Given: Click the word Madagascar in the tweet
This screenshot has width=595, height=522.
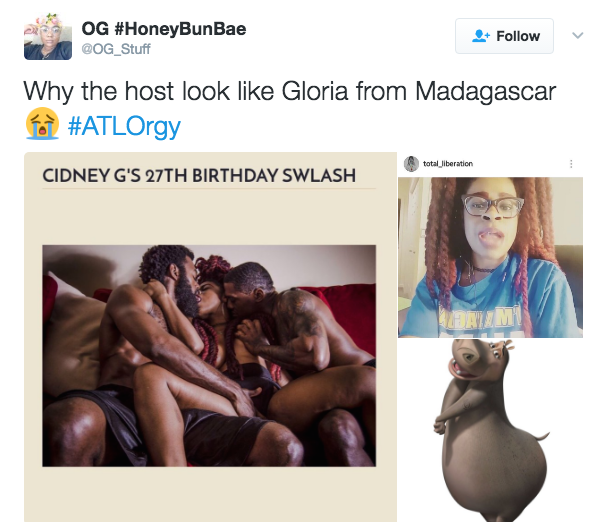Looking at the screenshot, I should (485, 91).
